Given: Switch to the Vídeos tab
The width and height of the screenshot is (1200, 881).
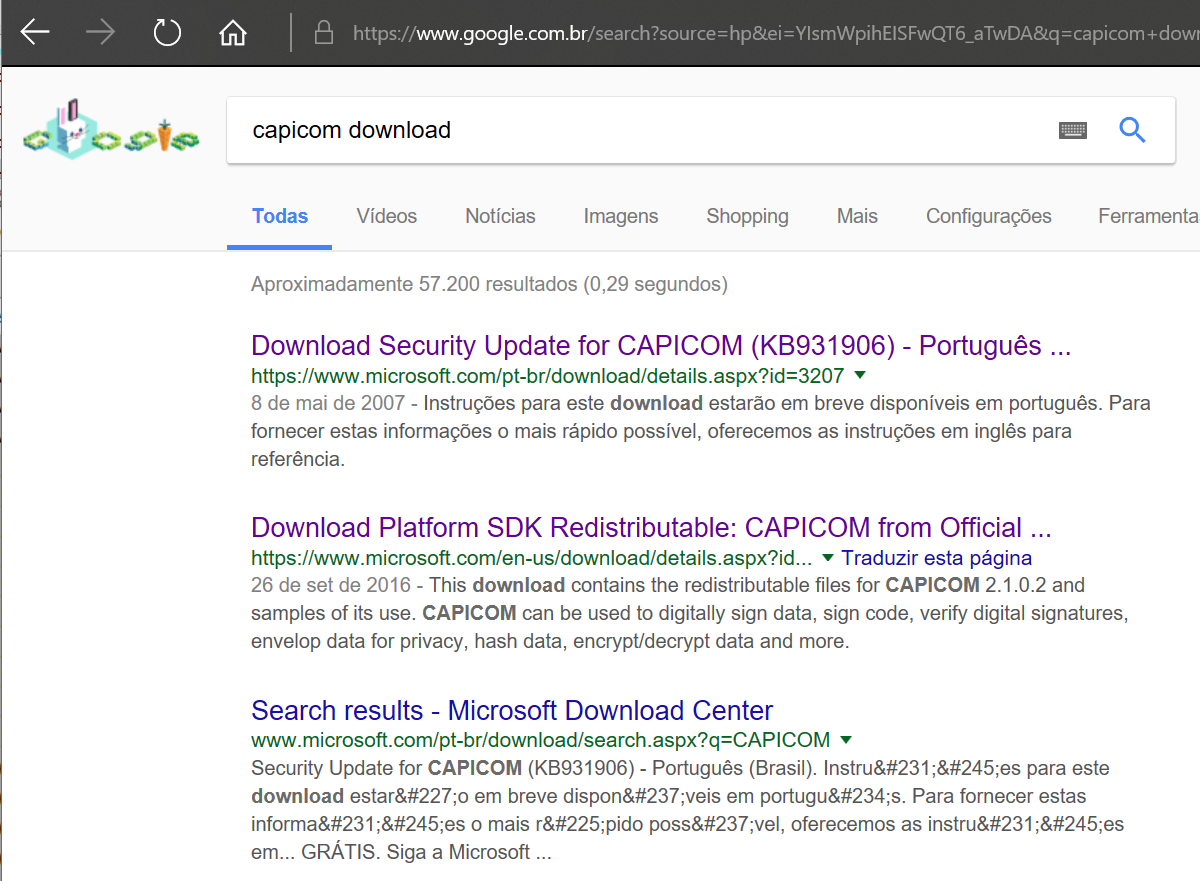Looking at the screenshot, I should click(x=386, y=216).
